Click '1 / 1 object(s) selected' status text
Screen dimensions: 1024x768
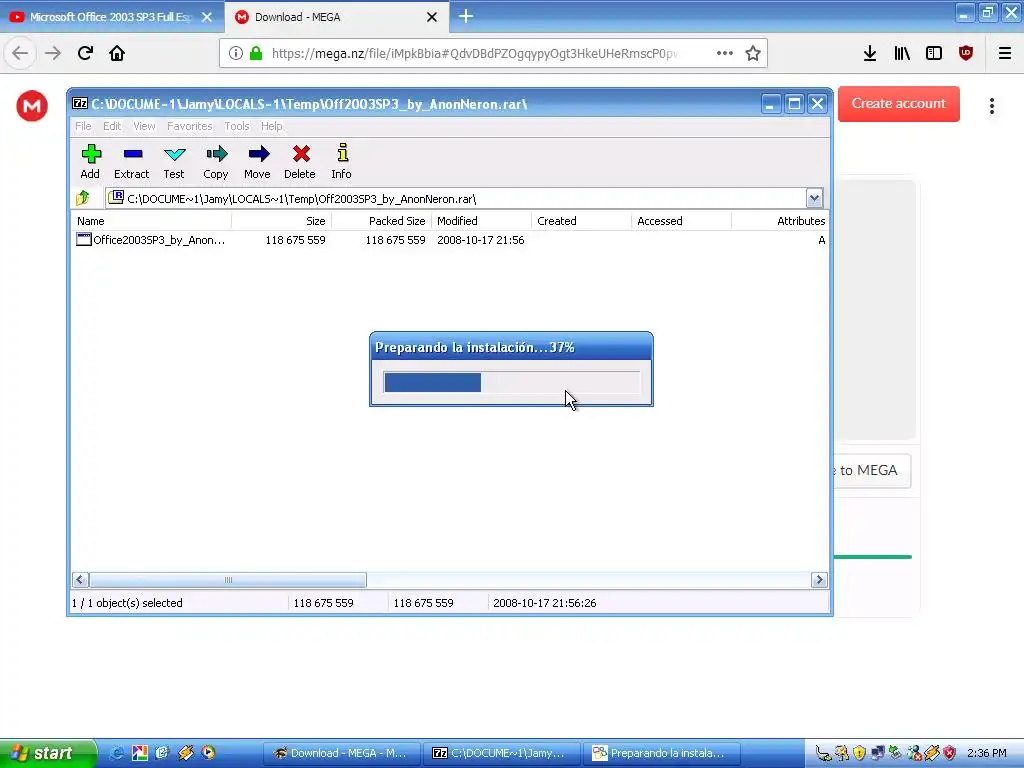(127, 603)
